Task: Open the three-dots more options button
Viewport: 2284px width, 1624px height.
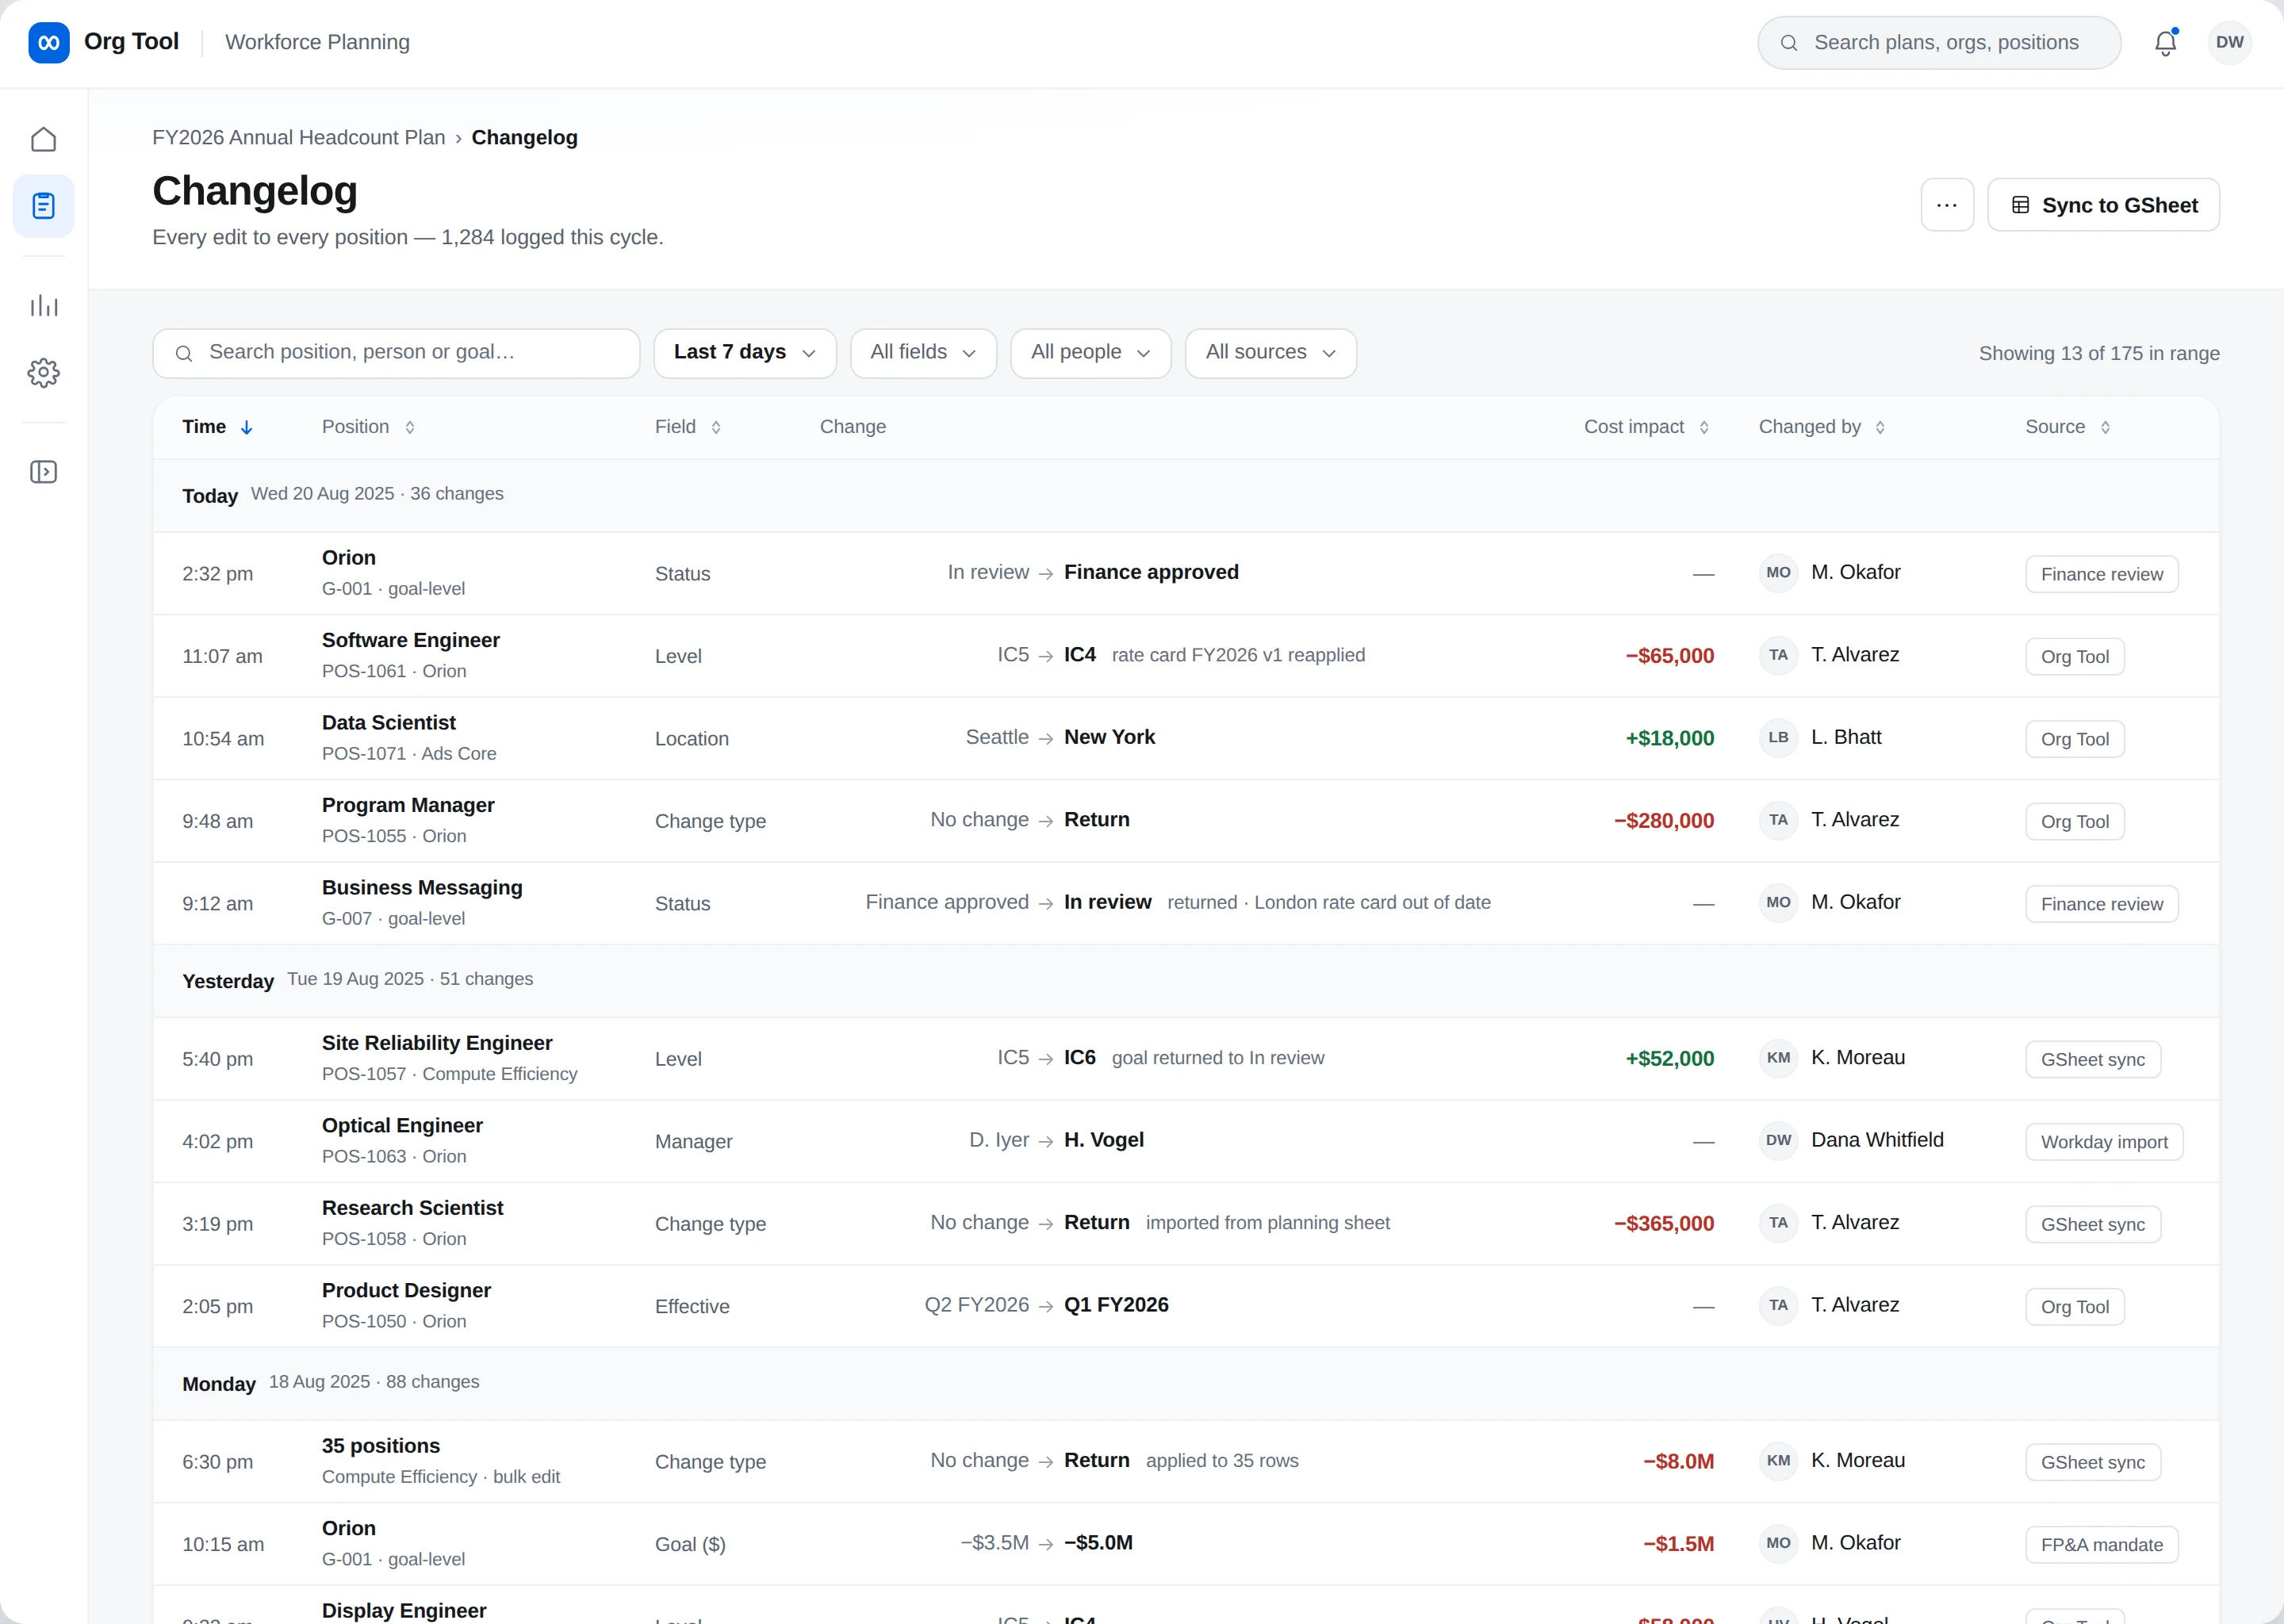Action: (x=1946, y=205)
